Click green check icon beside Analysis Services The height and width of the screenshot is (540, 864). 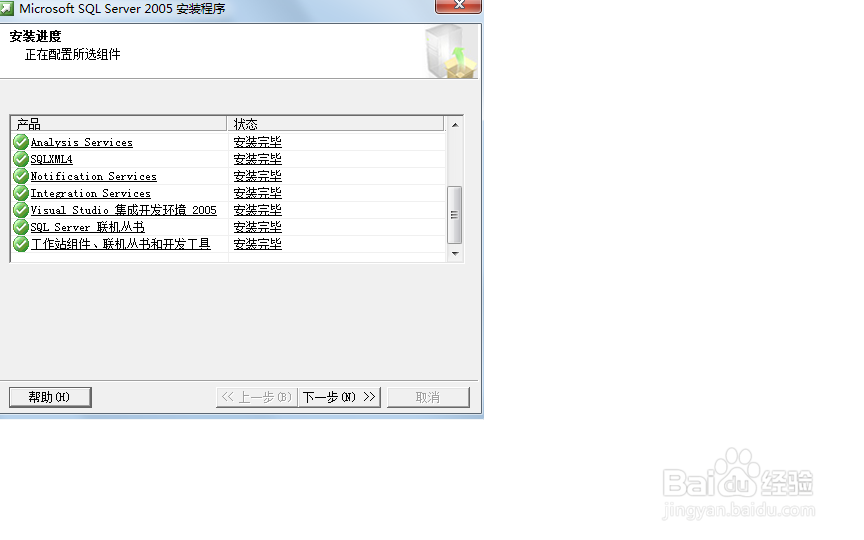click(x=21, y=142)
